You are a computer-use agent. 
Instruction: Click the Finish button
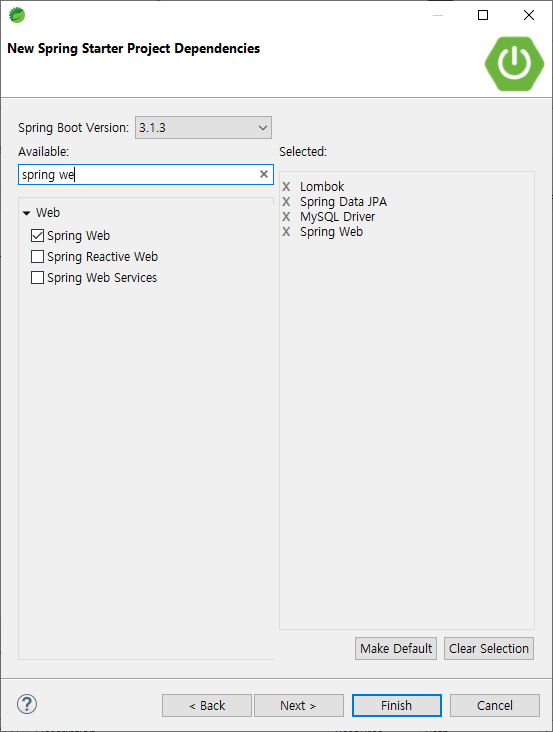(x=397, y=705)
